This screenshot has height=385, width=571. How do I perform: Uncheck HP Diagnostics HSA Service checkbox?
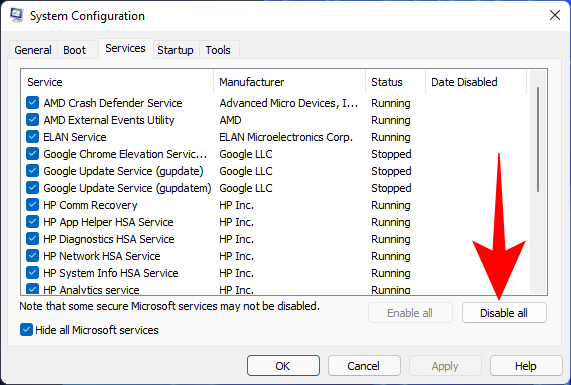32,239
